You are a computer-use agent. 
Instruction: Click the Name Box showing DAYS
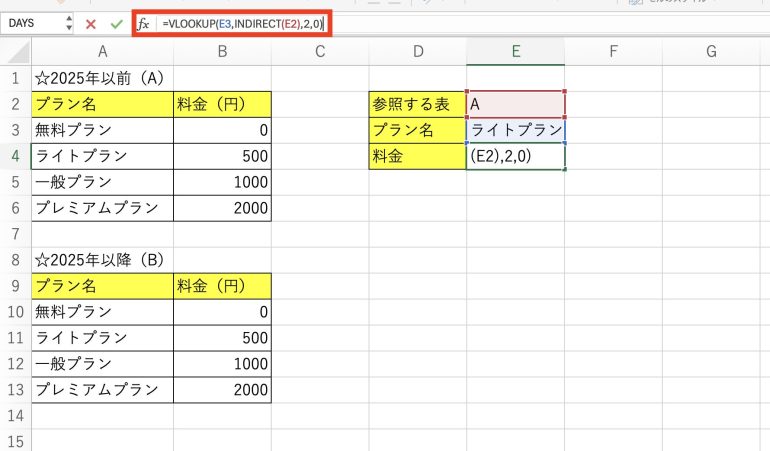coord(32,23)
